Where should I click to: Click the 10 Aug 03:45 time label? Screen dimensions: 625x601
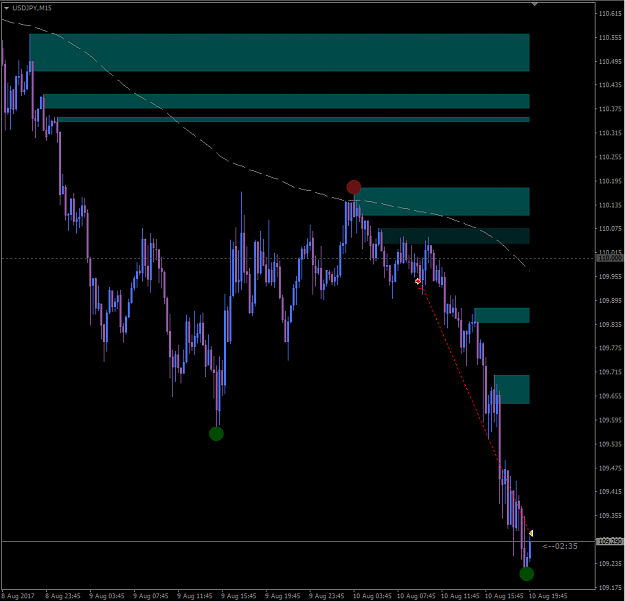pos(372,596)
